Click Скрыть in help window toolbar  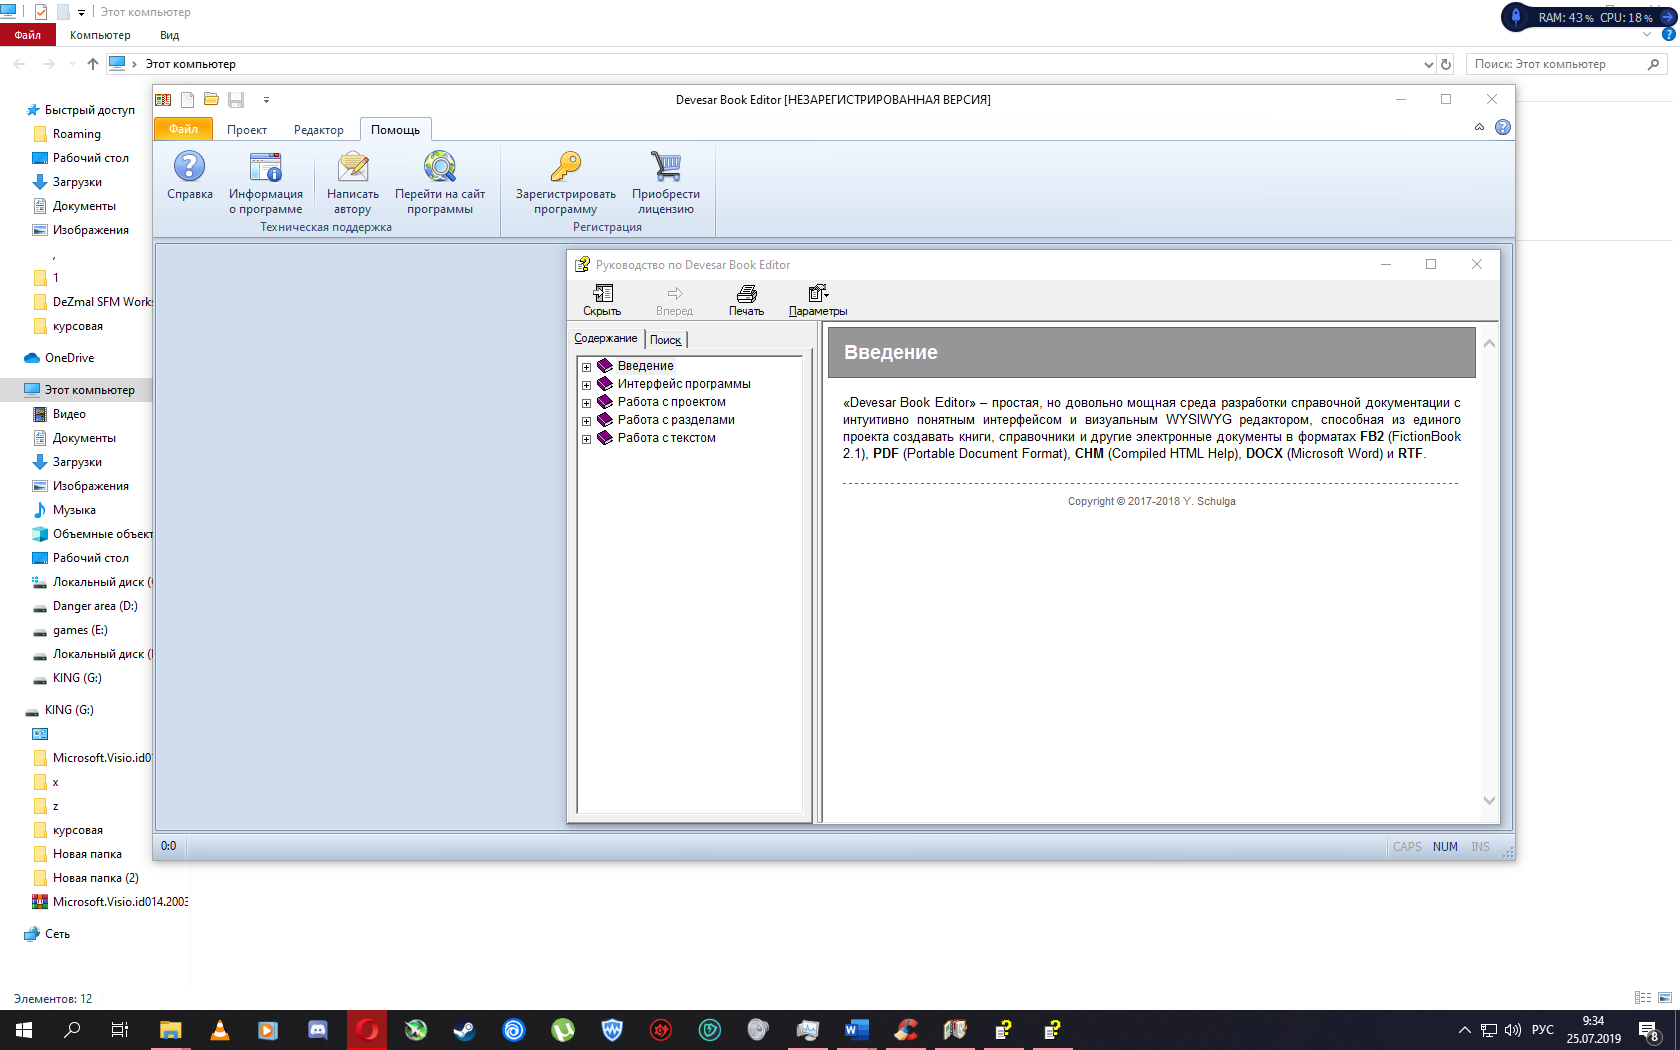coord(602,299)
